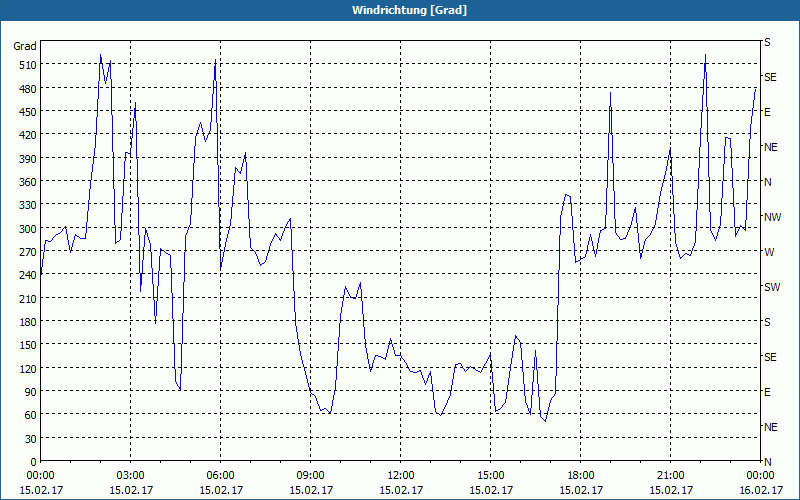This screenshot has width=800, height=500.
Task: Click the 21:00 time label
Action: point(670,476)
